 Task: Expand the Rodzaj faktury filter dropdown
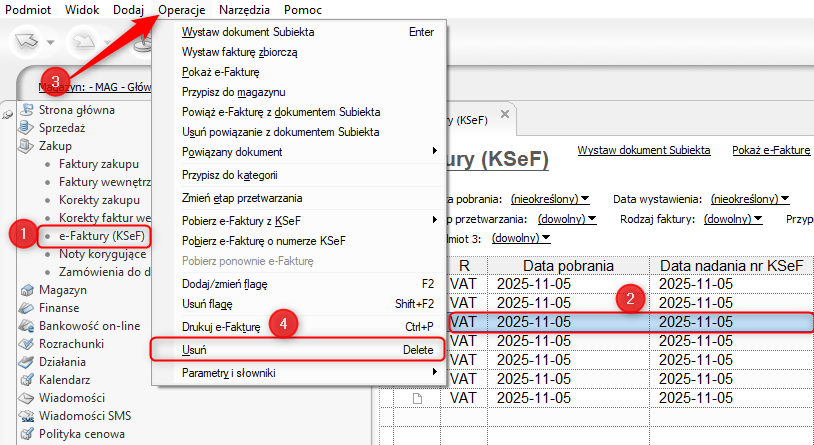coord(742,218)
